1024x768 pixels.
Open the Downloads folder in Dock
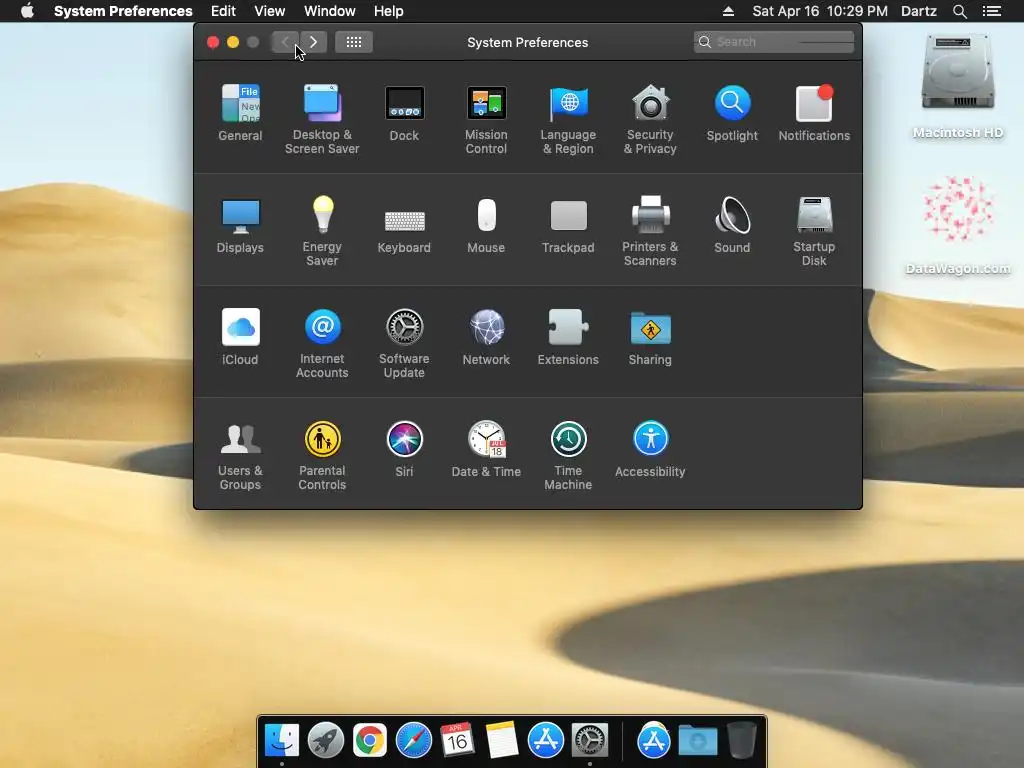tap(697, 741)
